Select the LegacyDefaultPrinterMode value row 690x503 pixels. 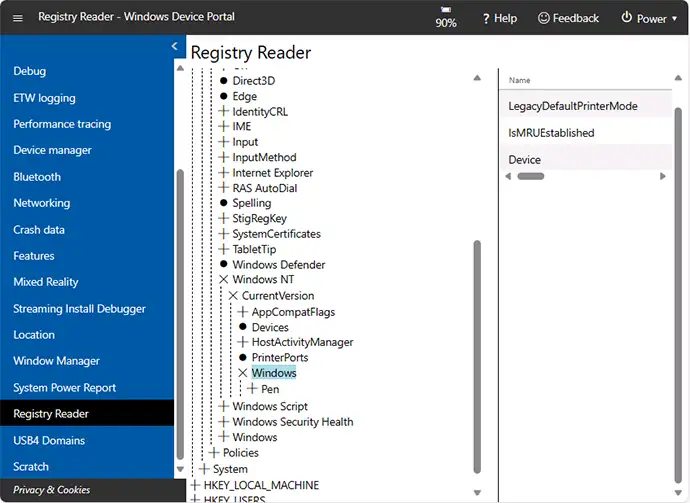click(x=586, y=106)
